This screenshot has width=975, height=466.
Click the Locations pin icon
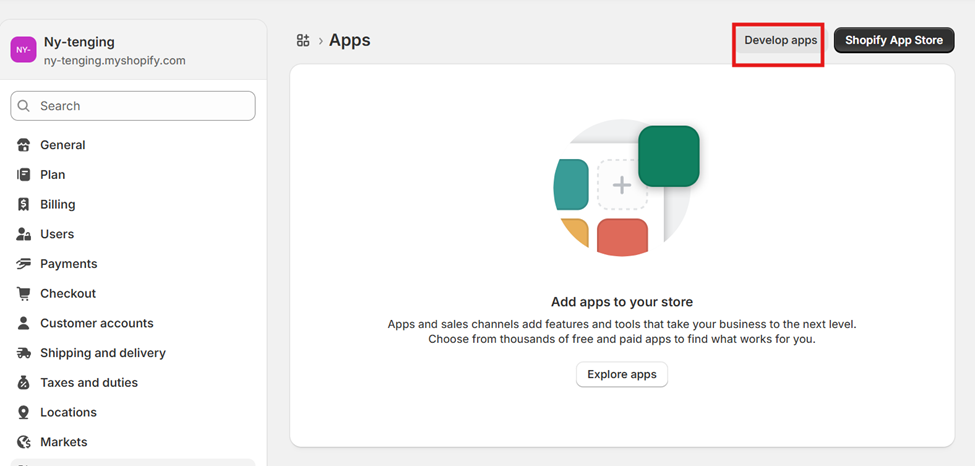click(x=24, y=412)
